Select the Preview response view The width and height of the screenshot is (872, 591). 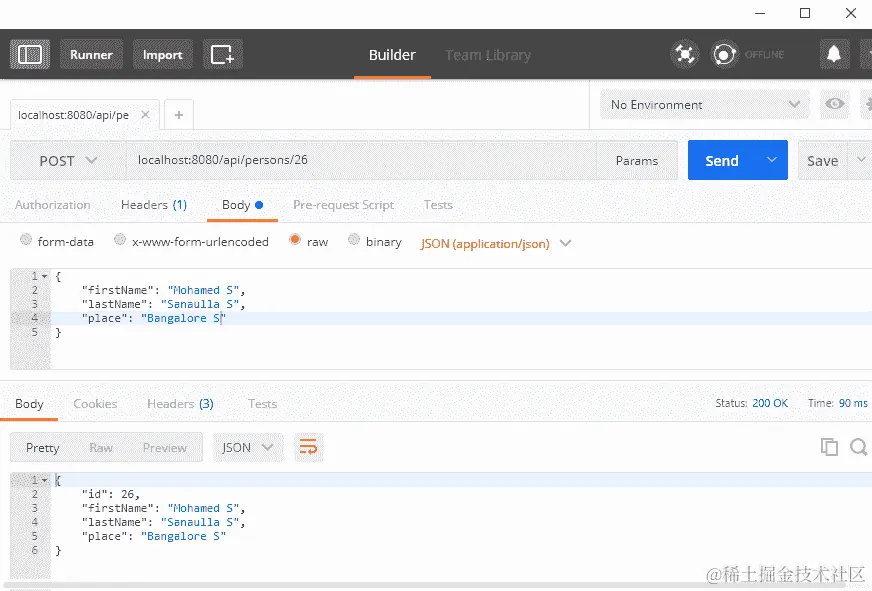click(x=165, y=448)
